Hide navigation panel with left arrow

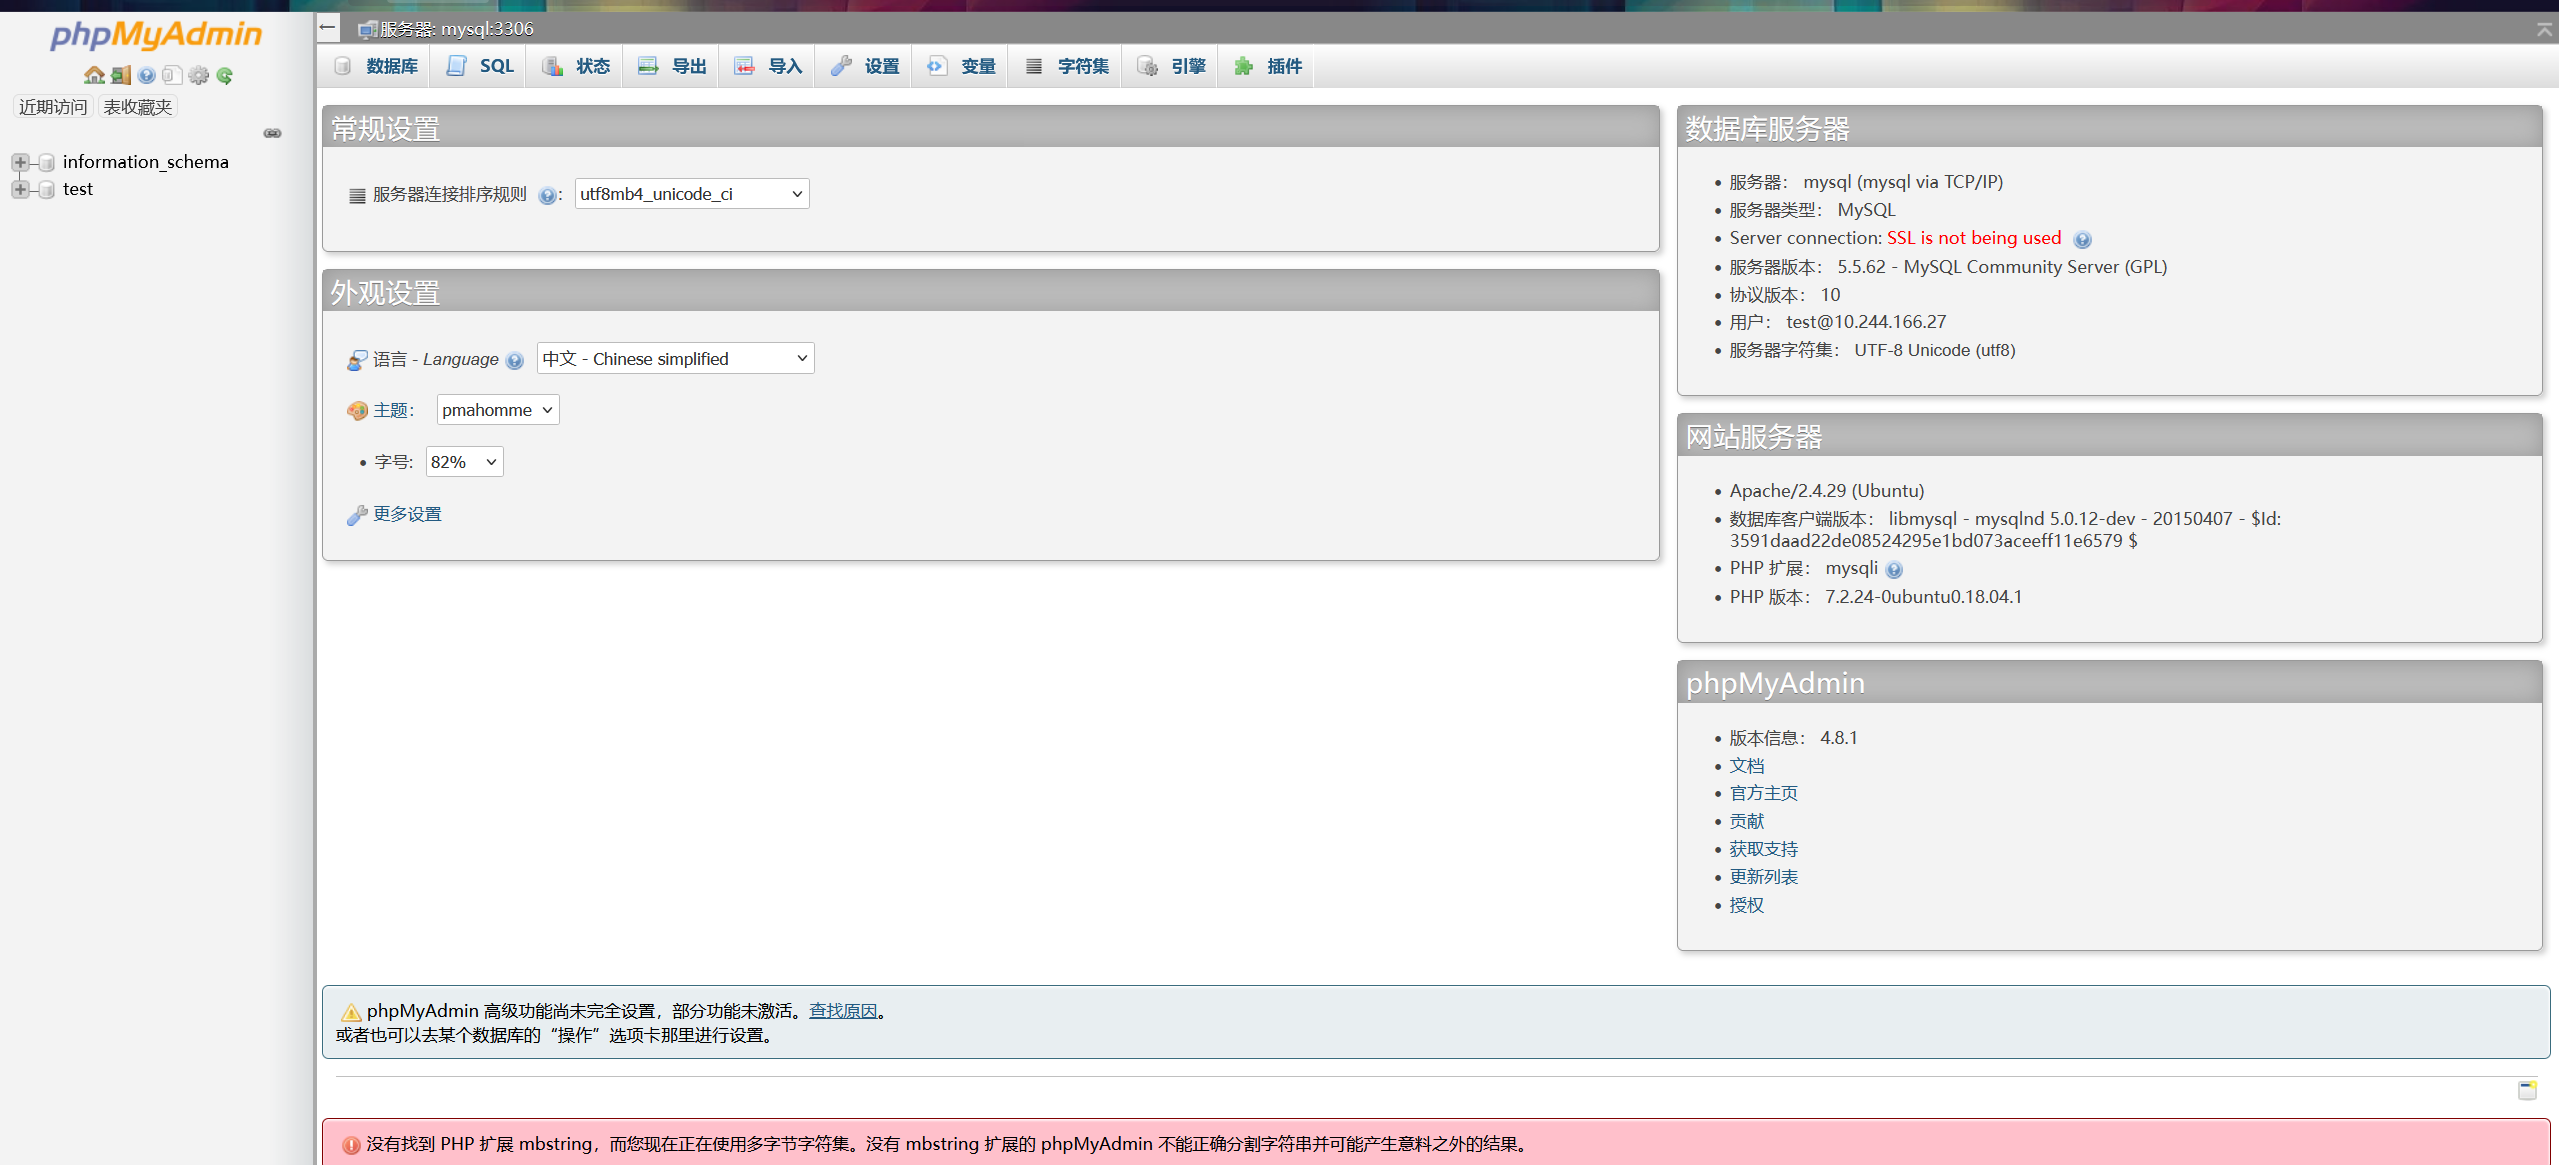pos(328,28)
